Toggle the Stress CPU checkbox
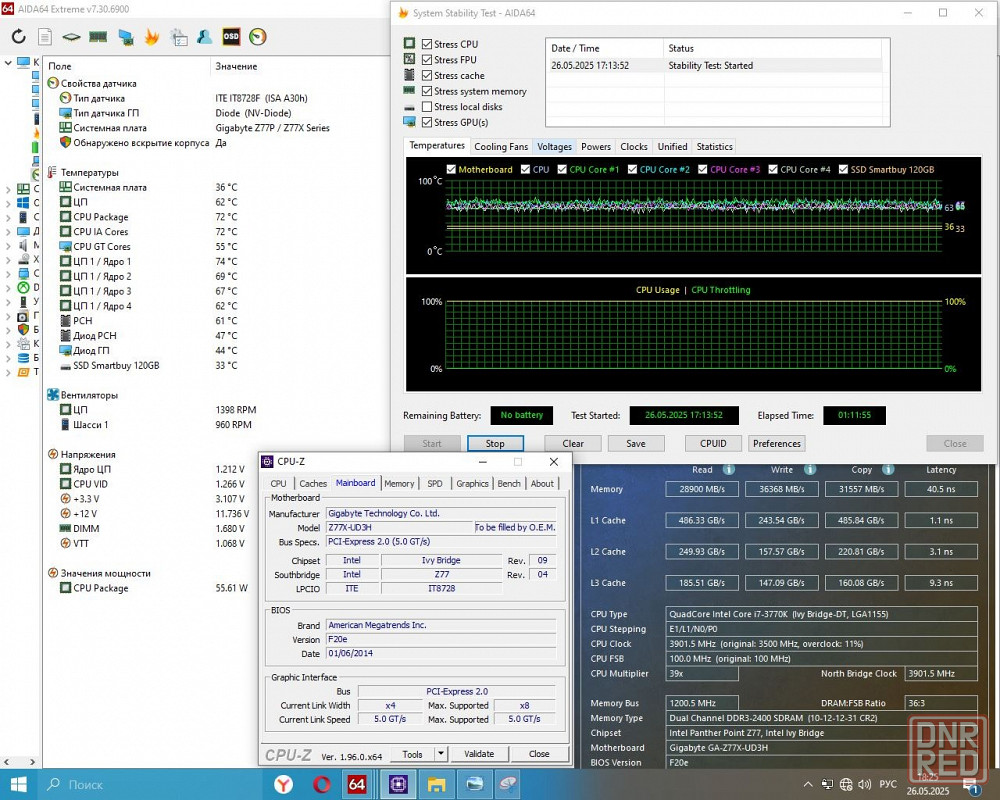The image size is (1000, 800). (427, 44)
